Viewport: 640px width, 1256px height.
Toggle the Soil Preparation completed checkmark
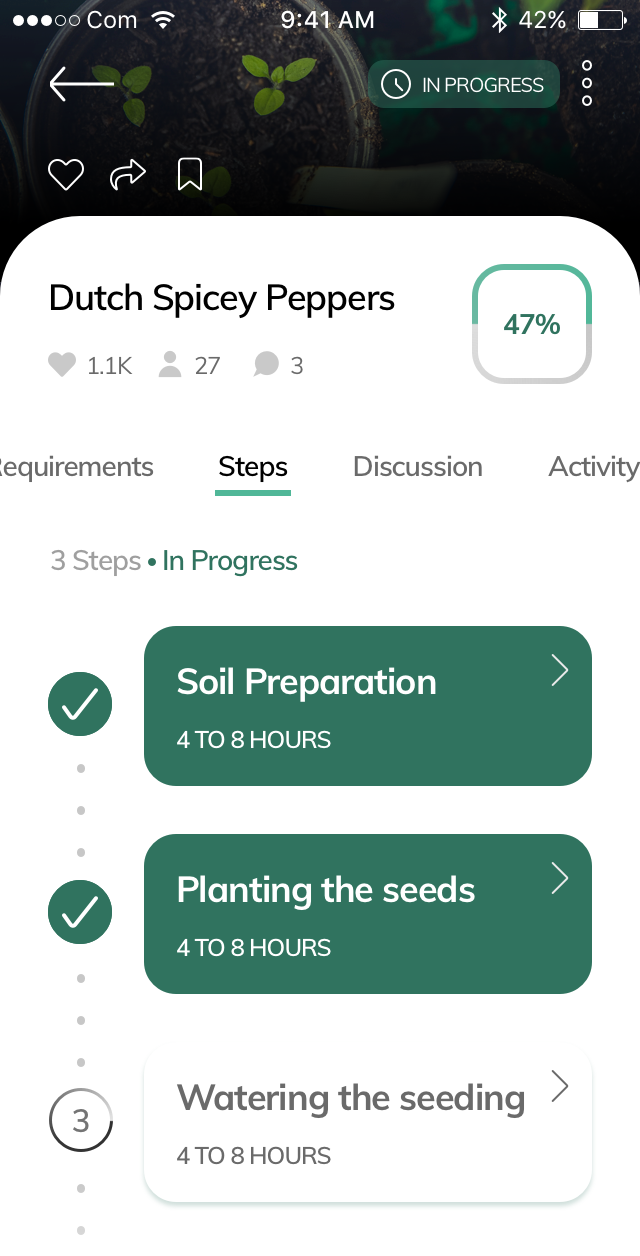pyautogui.click(x=80, y=706)
